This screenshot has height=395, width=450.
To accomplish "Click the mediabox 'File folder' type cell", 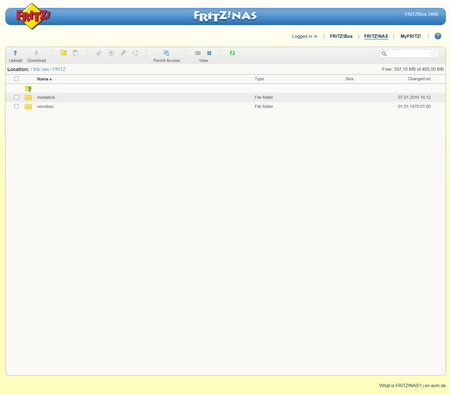I will [x=264, y=97].
